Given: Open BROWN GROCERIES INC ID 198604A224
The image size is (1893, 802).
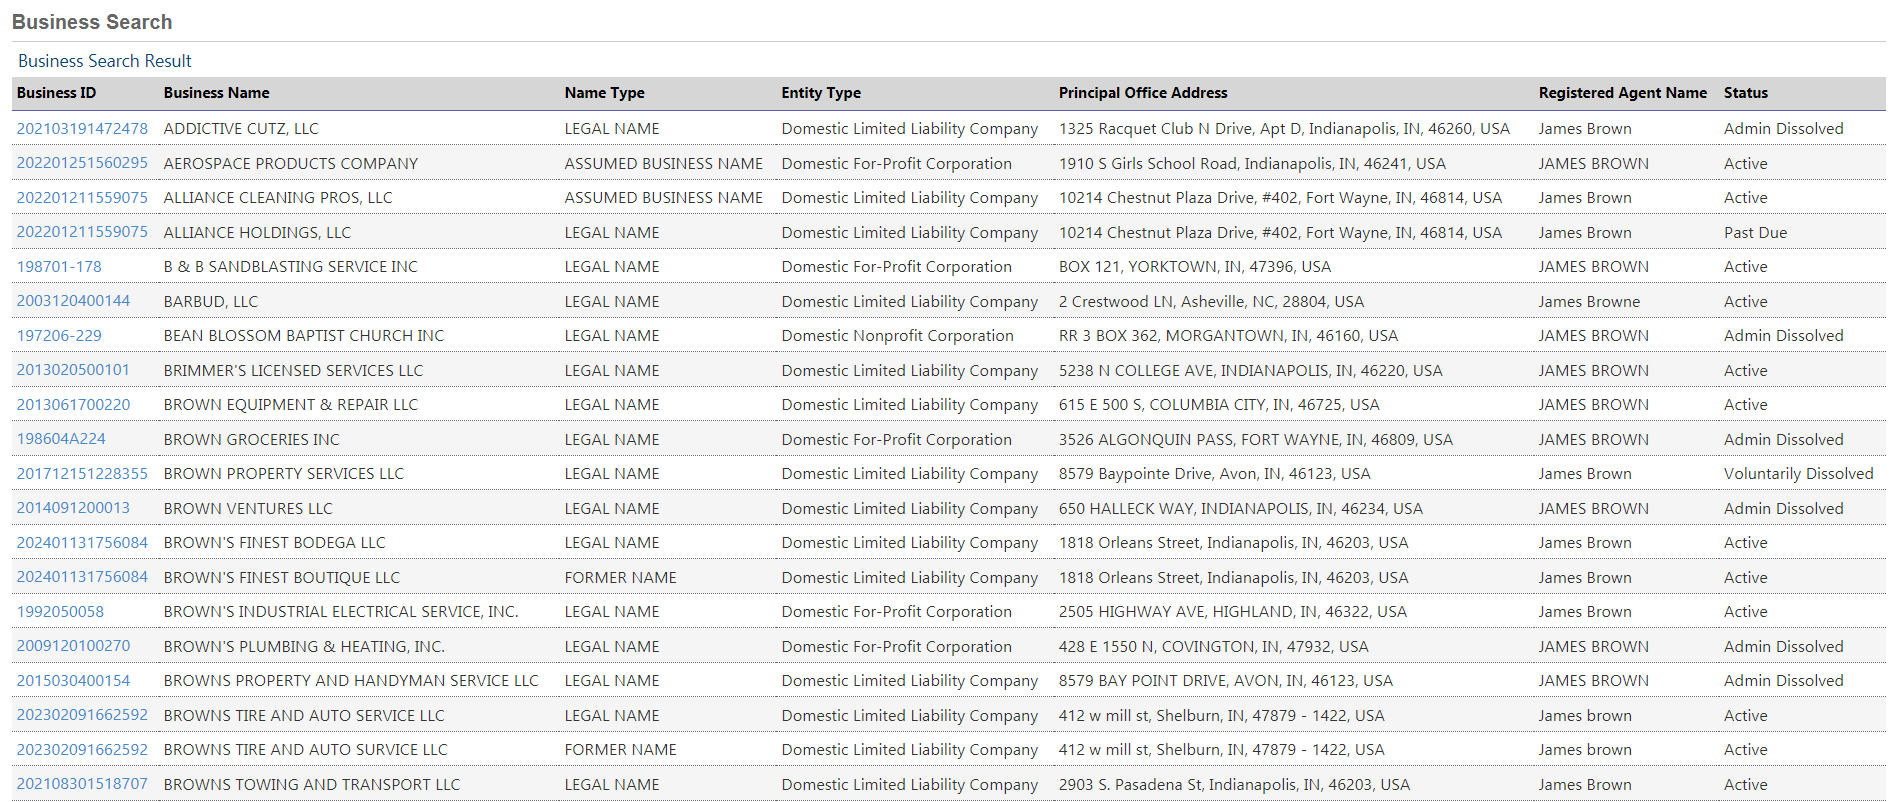Looking at the screenshot, I should tap(61, 439).
